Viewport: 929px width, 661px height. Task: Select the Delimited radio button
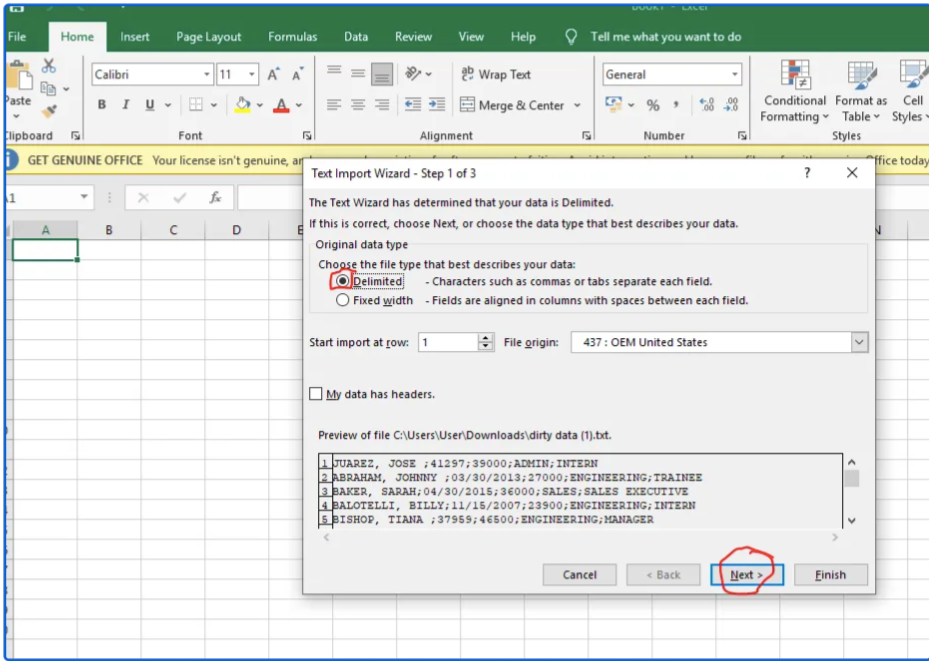(341, 281)
